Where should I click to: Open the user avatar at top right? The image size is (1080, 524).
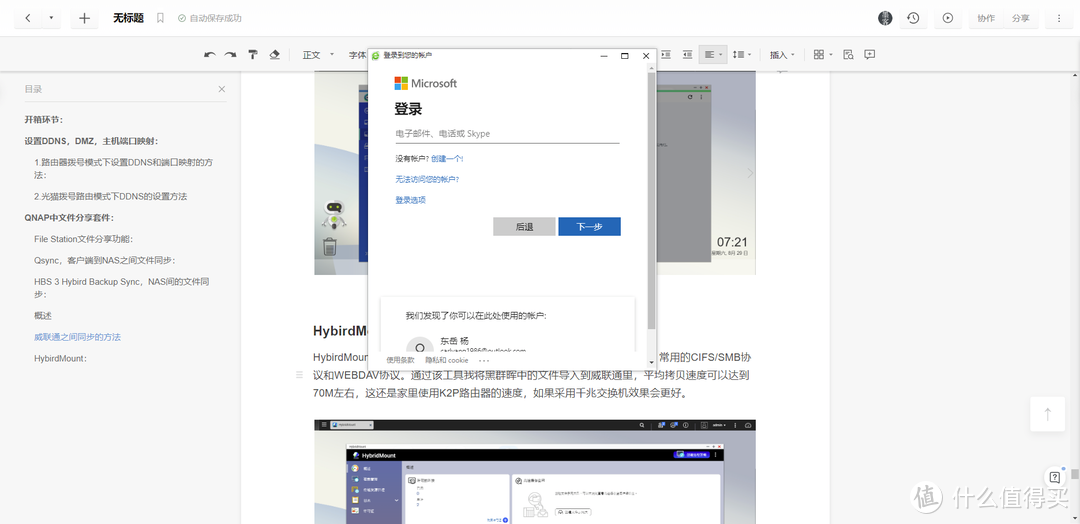(885, 19)
